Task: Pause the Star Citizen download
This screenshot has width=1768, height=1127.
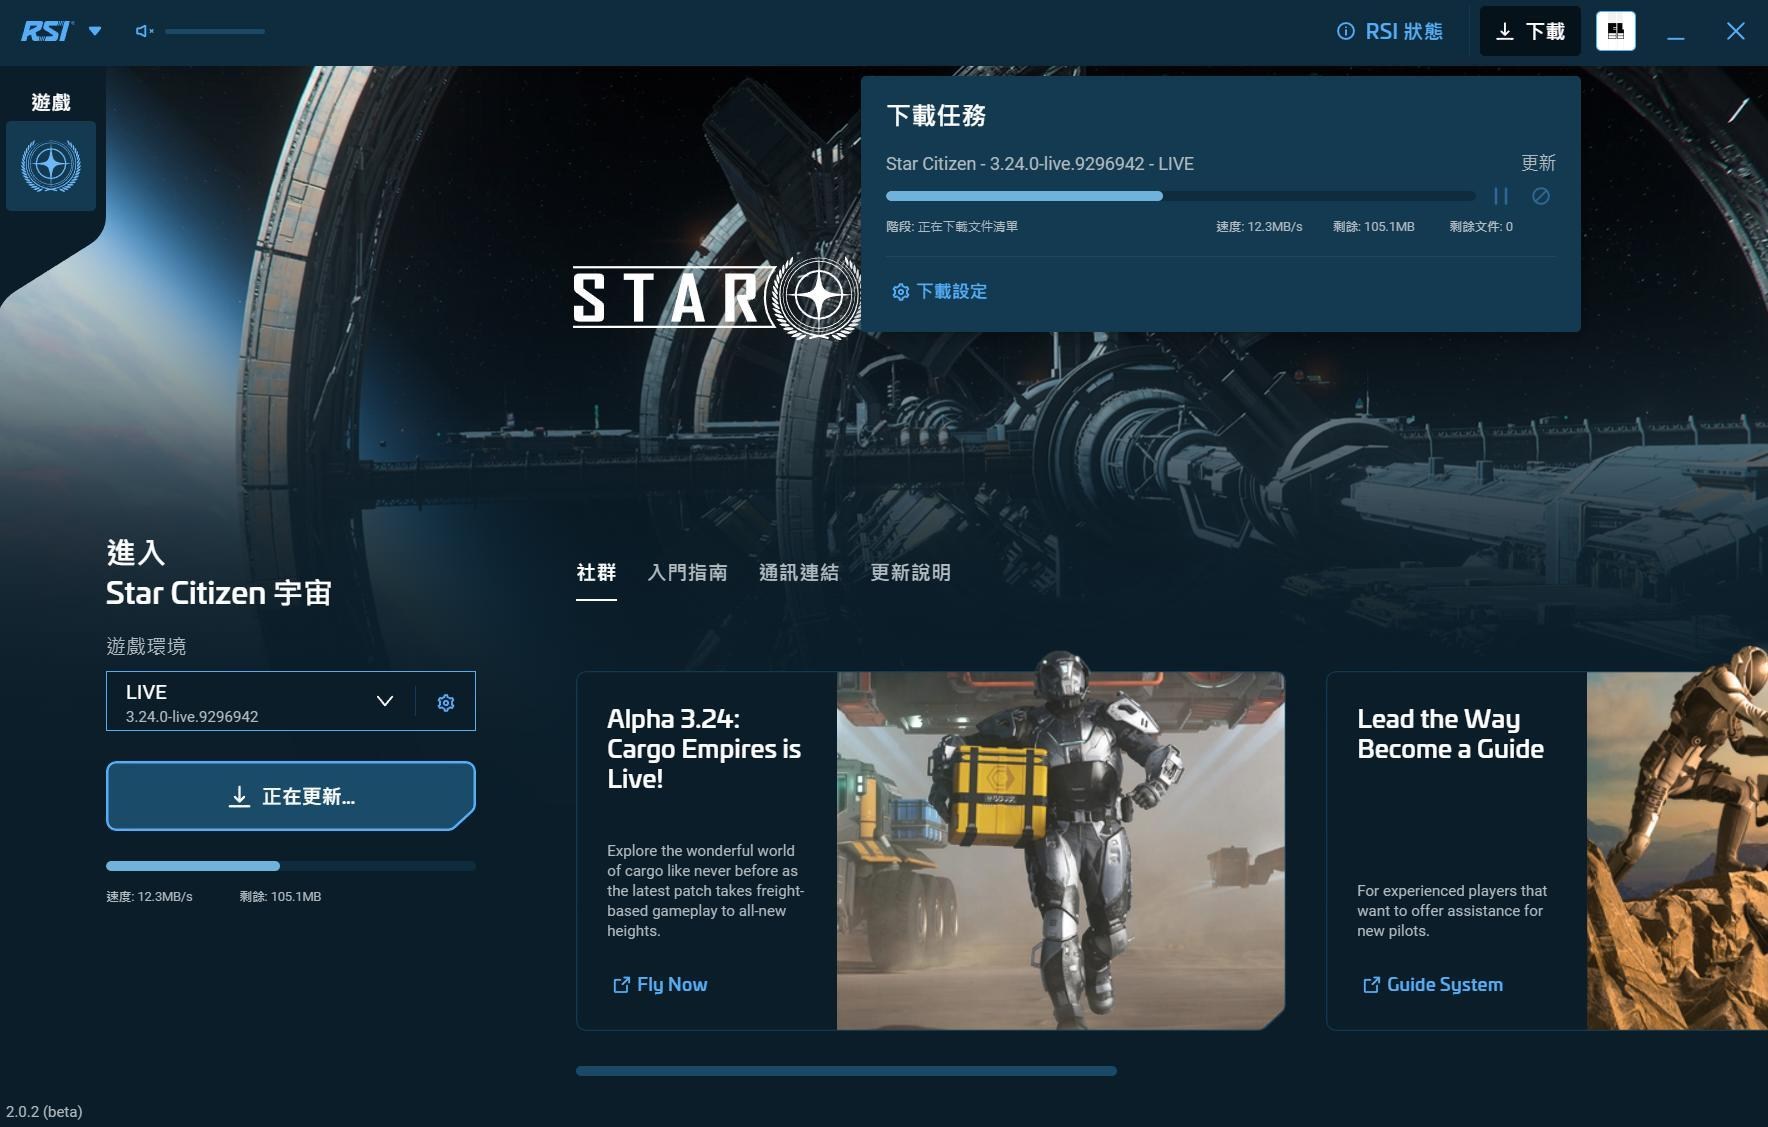Action: click(x=1502, y=196)
